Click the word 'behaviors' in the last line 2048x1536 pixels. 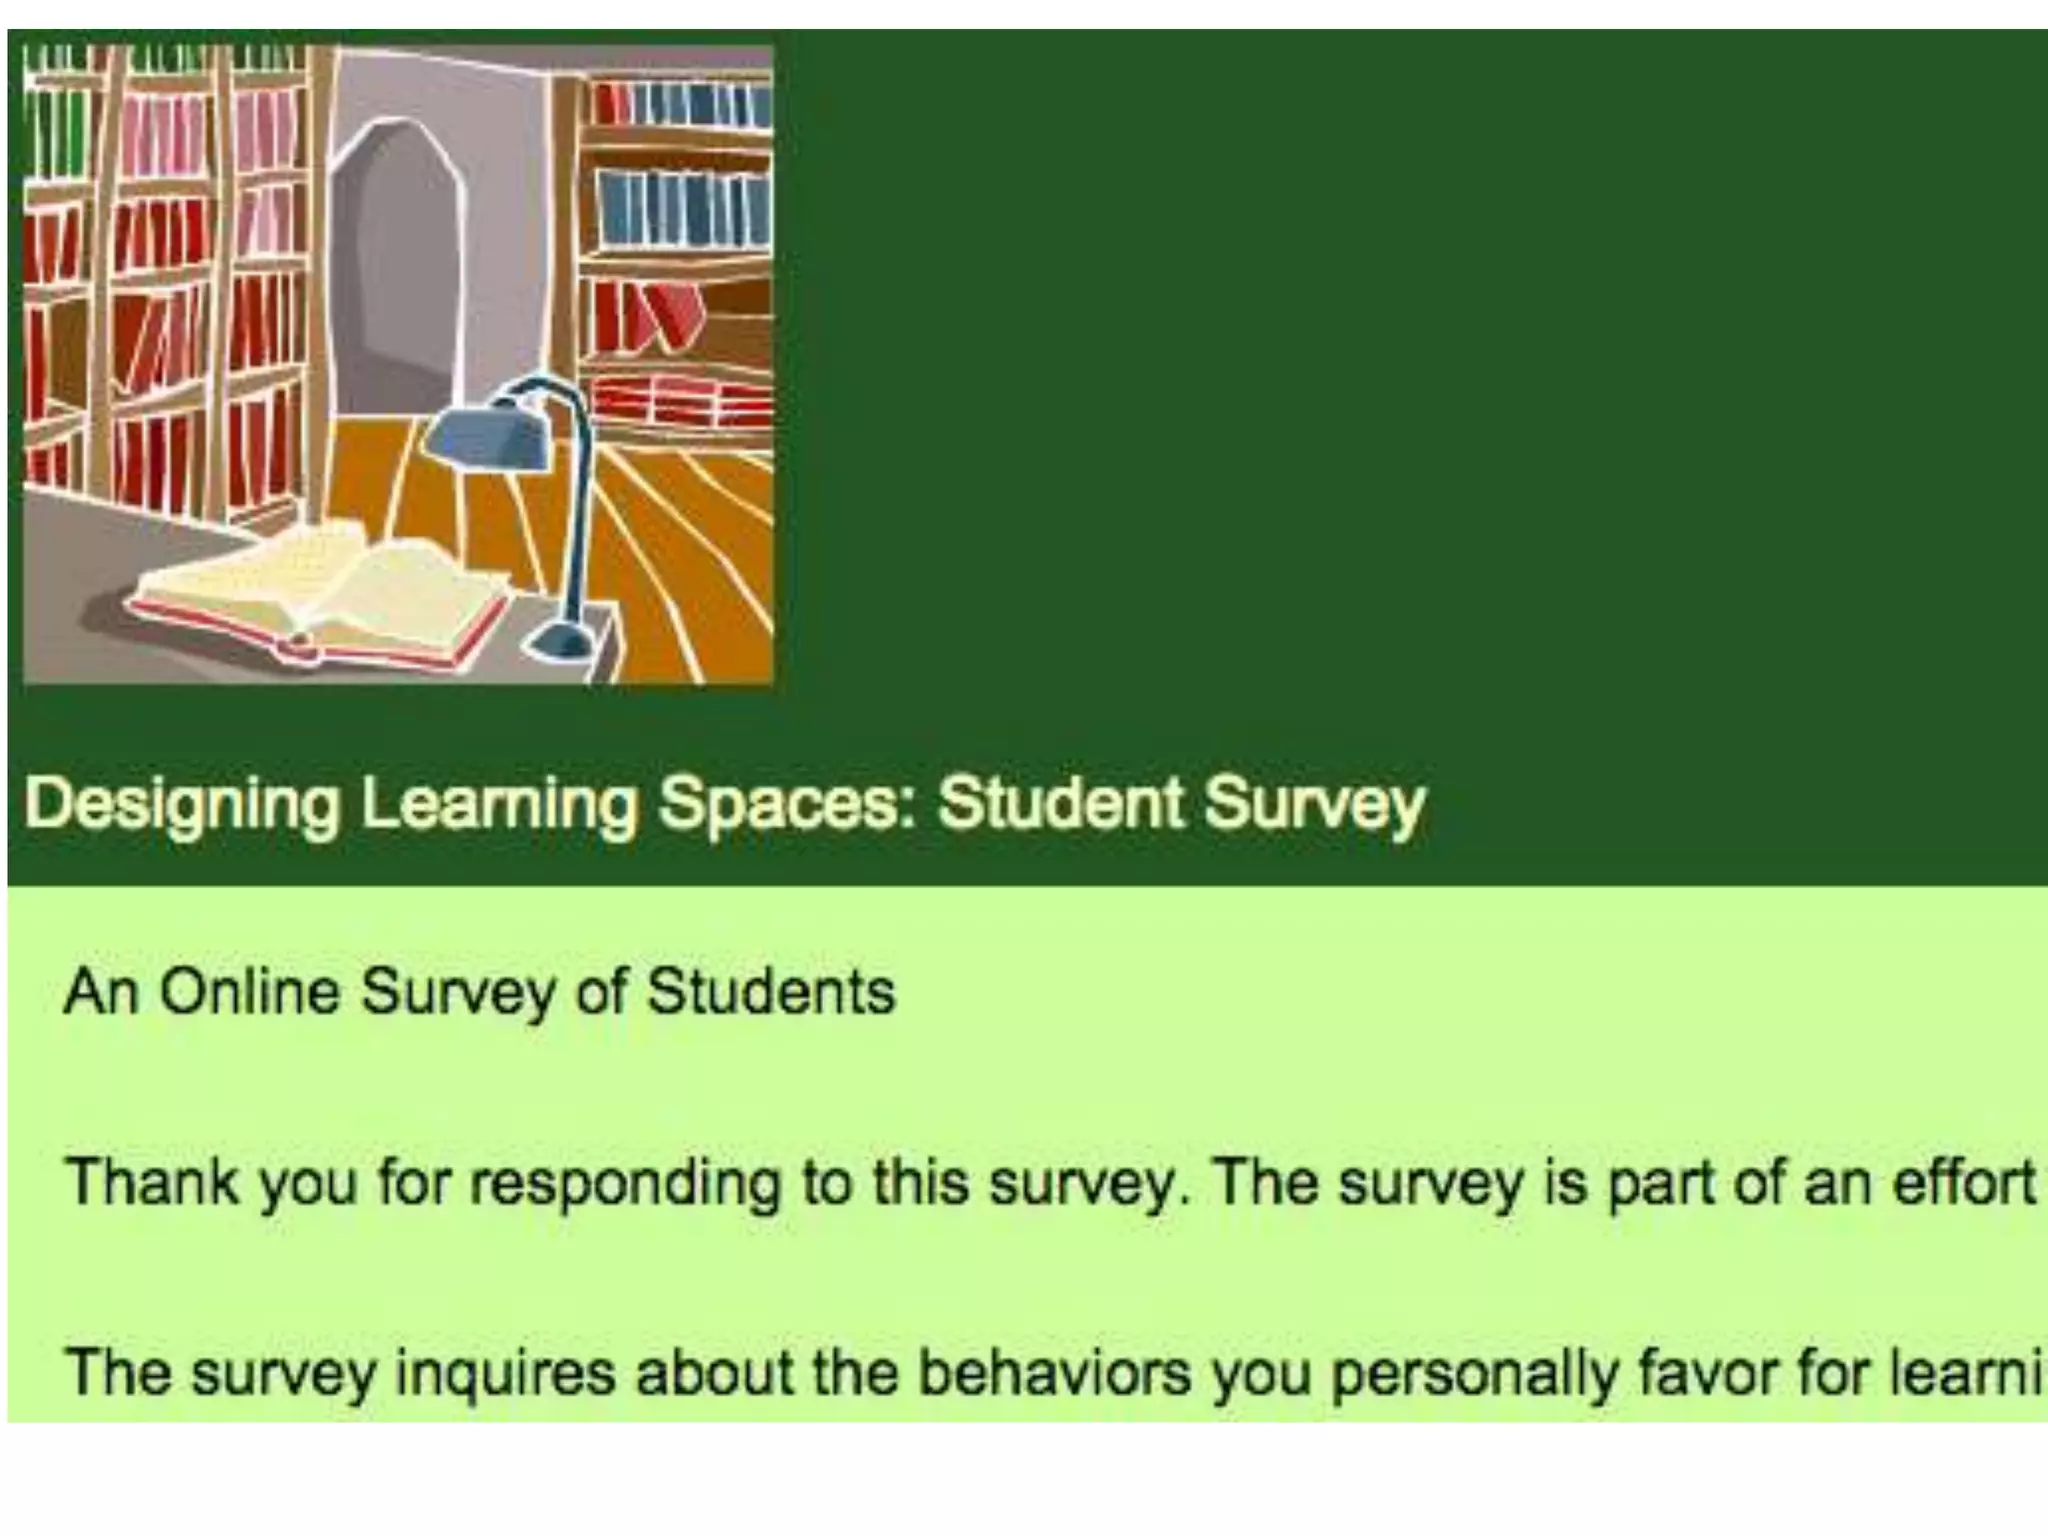1054,1372
